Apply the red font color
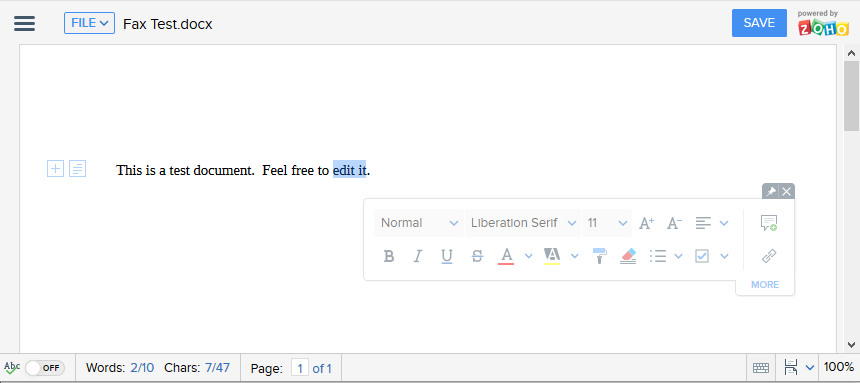The height and width of the screenshot is (383, 860). pos(507,256)
